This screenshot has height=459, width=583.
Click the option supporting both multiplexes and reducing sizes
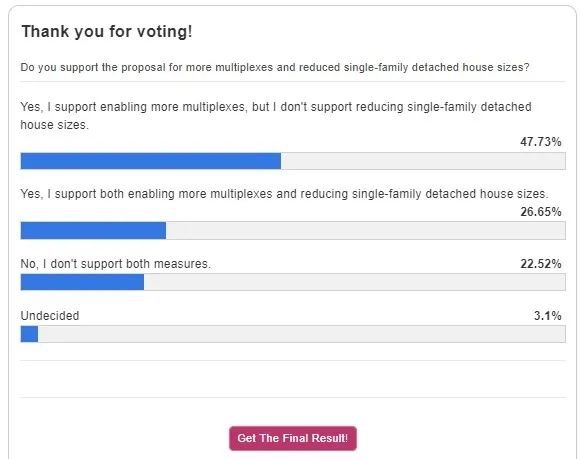(284, 194)
